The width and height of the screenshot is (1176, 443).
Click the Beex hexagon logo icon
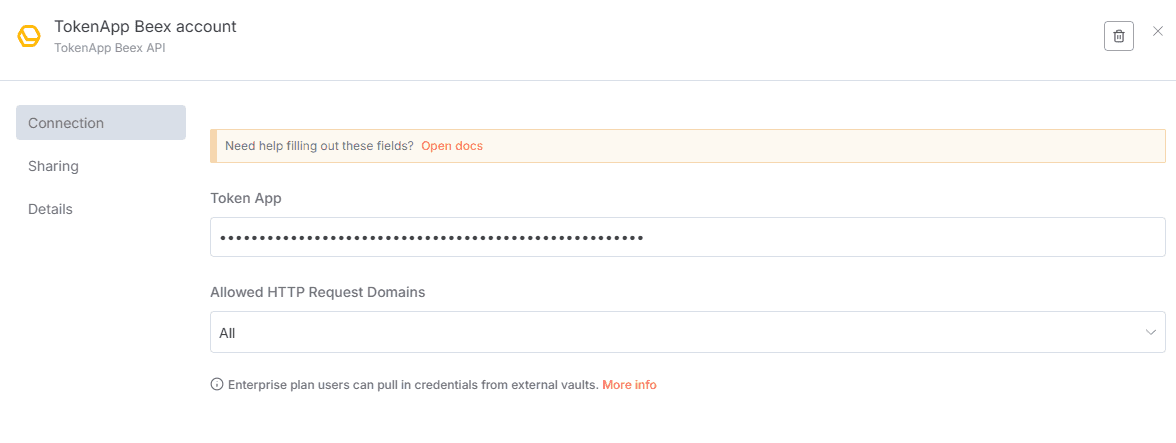pos(29,37)
